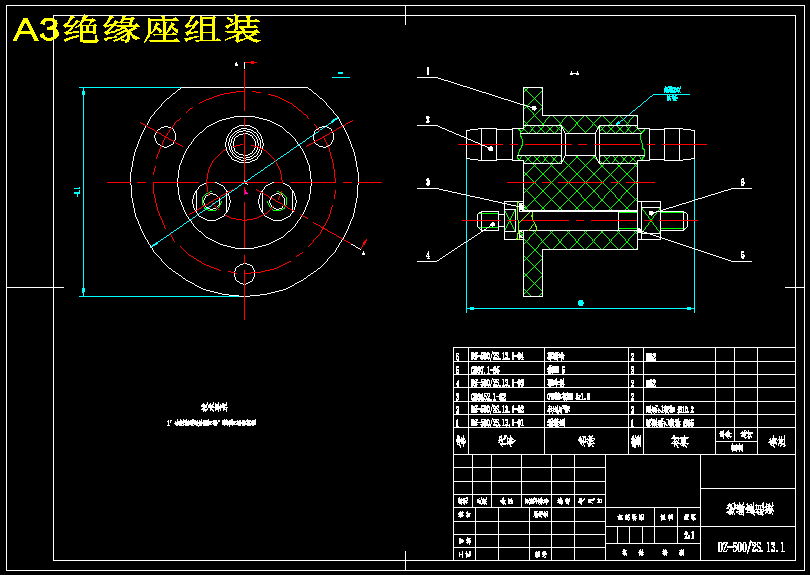Select the threaded hole with concentric circles

[244, 143]
